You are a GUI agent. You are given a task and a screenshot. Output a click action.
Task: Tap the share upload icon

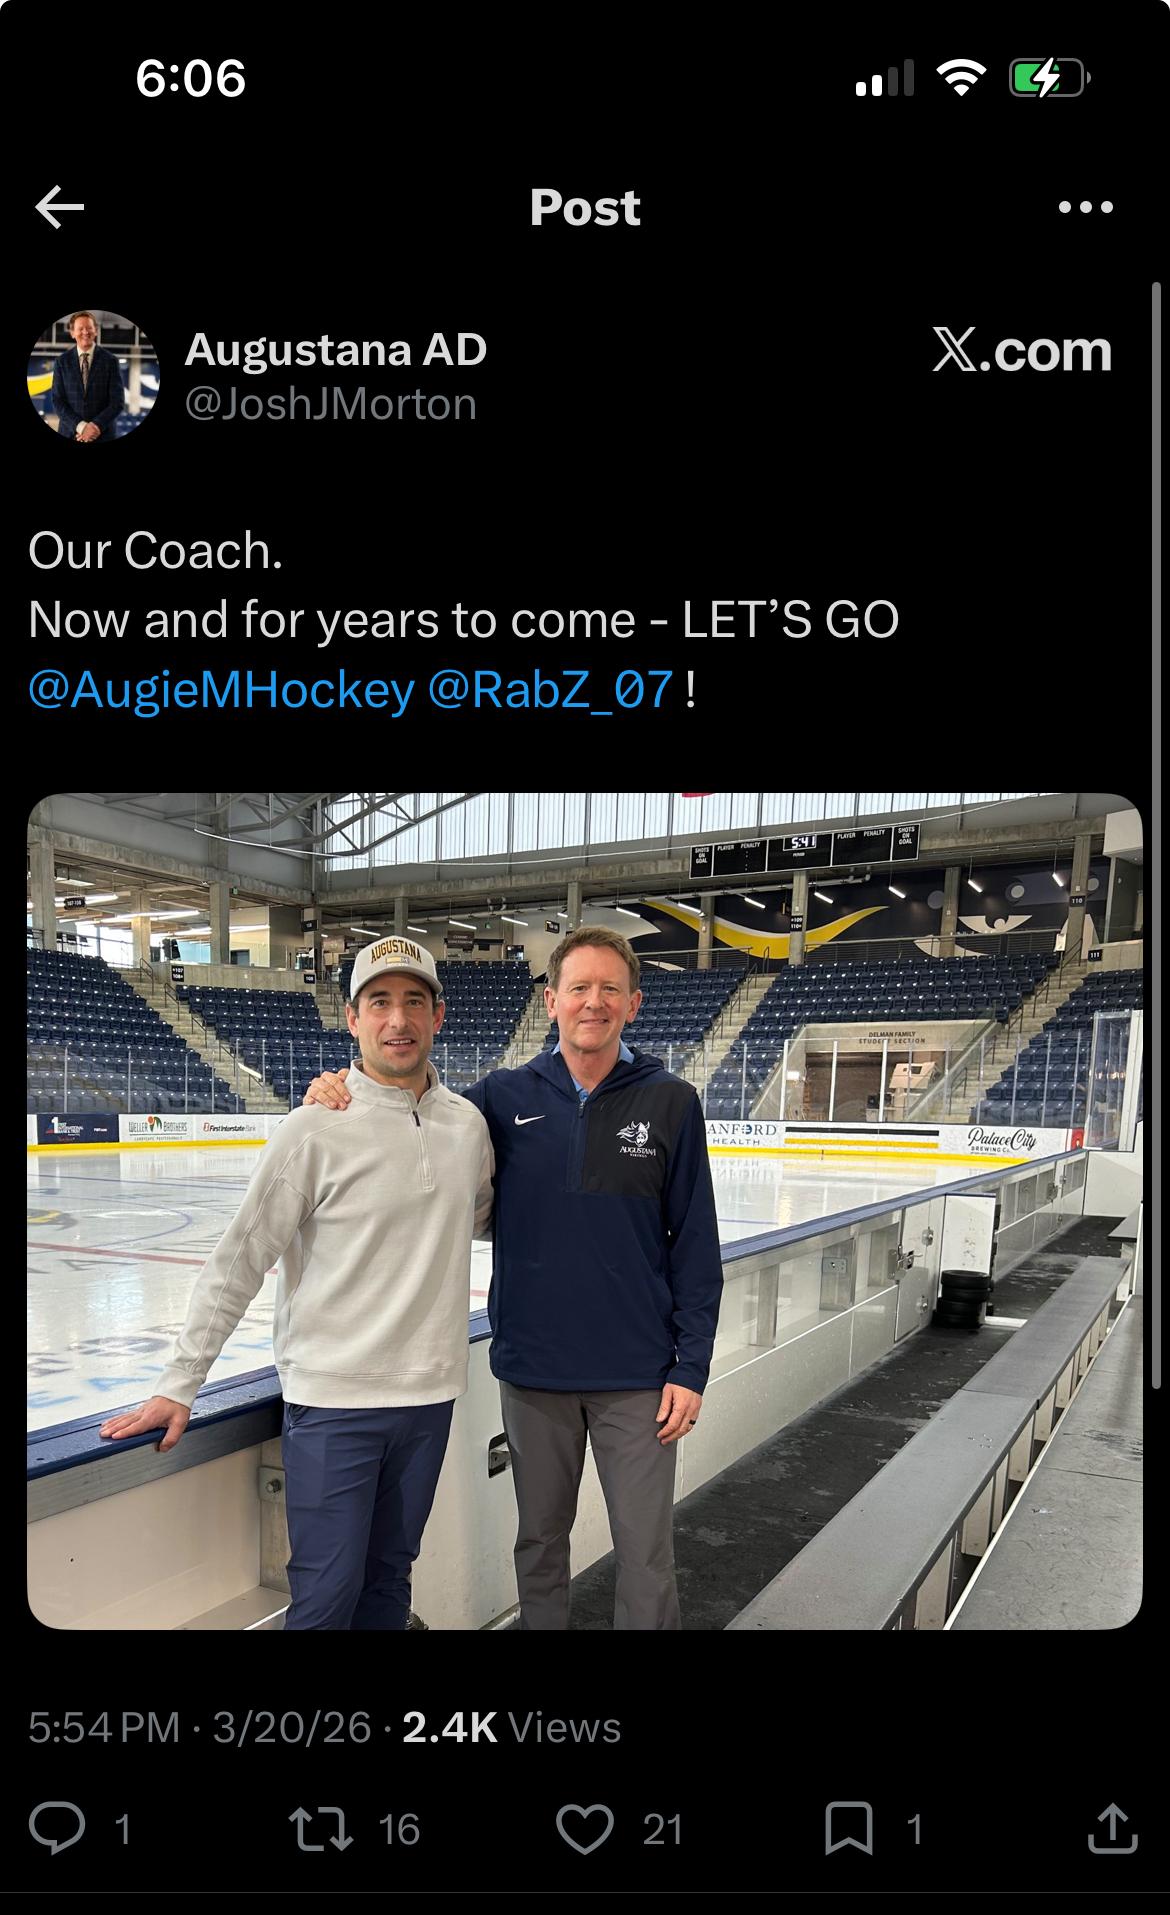click(1111, 1828)
